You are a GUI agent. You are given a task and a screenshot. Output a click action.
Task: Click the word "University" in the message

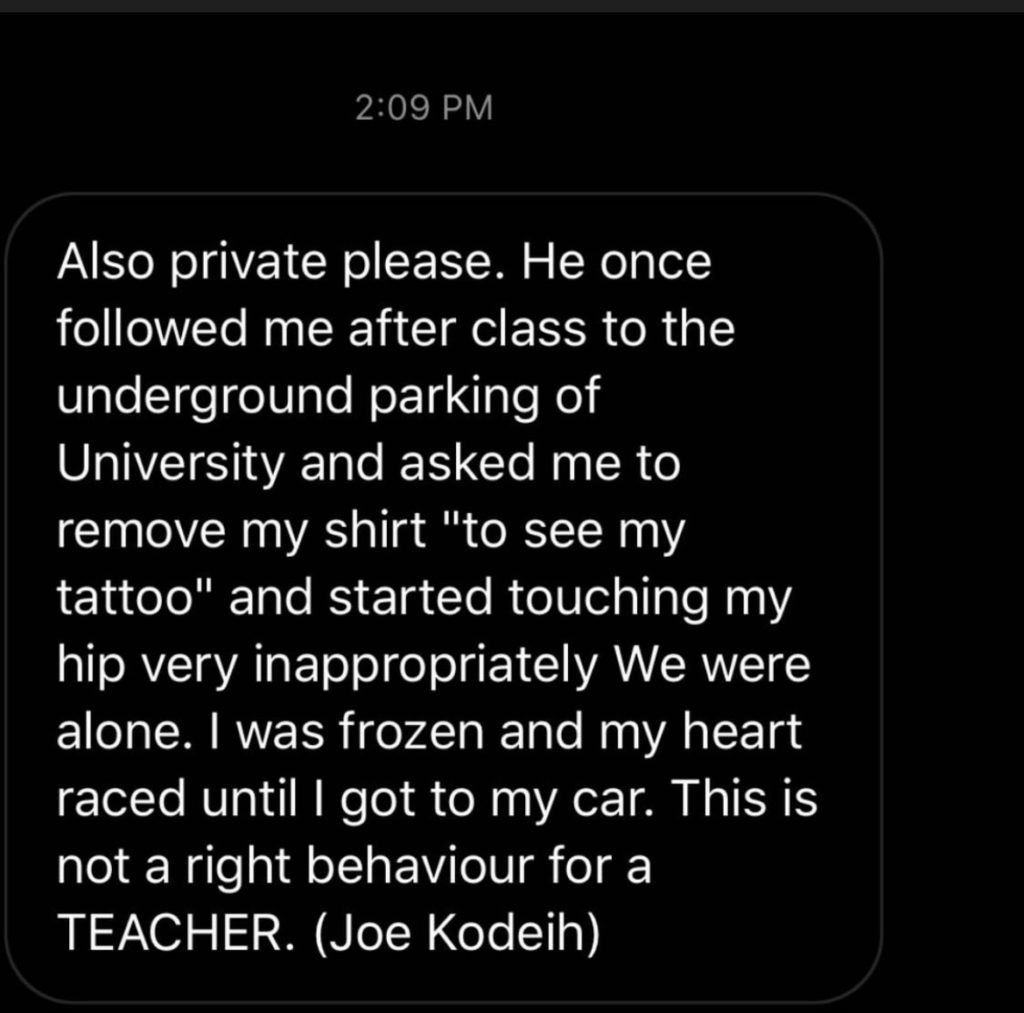170,463
